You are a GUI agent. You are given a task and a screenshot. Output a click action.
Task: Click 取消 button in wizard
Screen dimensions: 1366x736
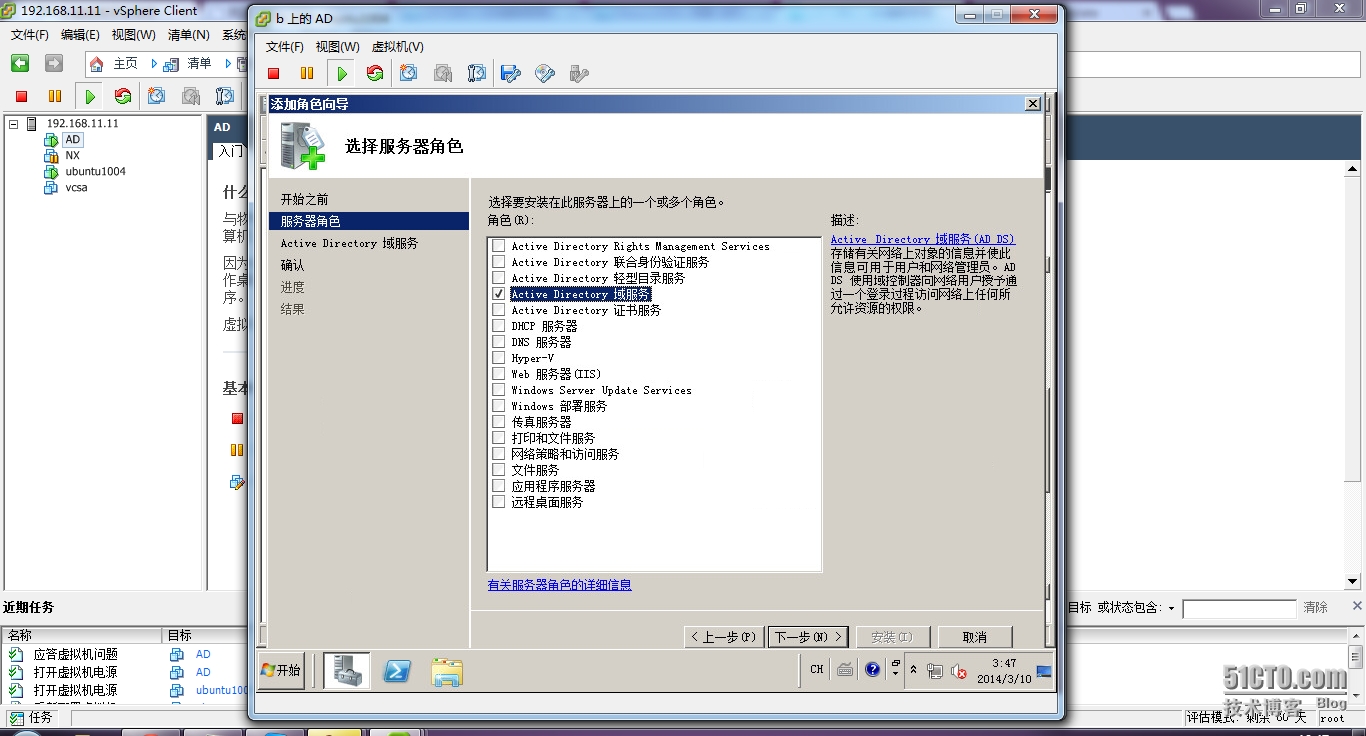pos(975,637)
